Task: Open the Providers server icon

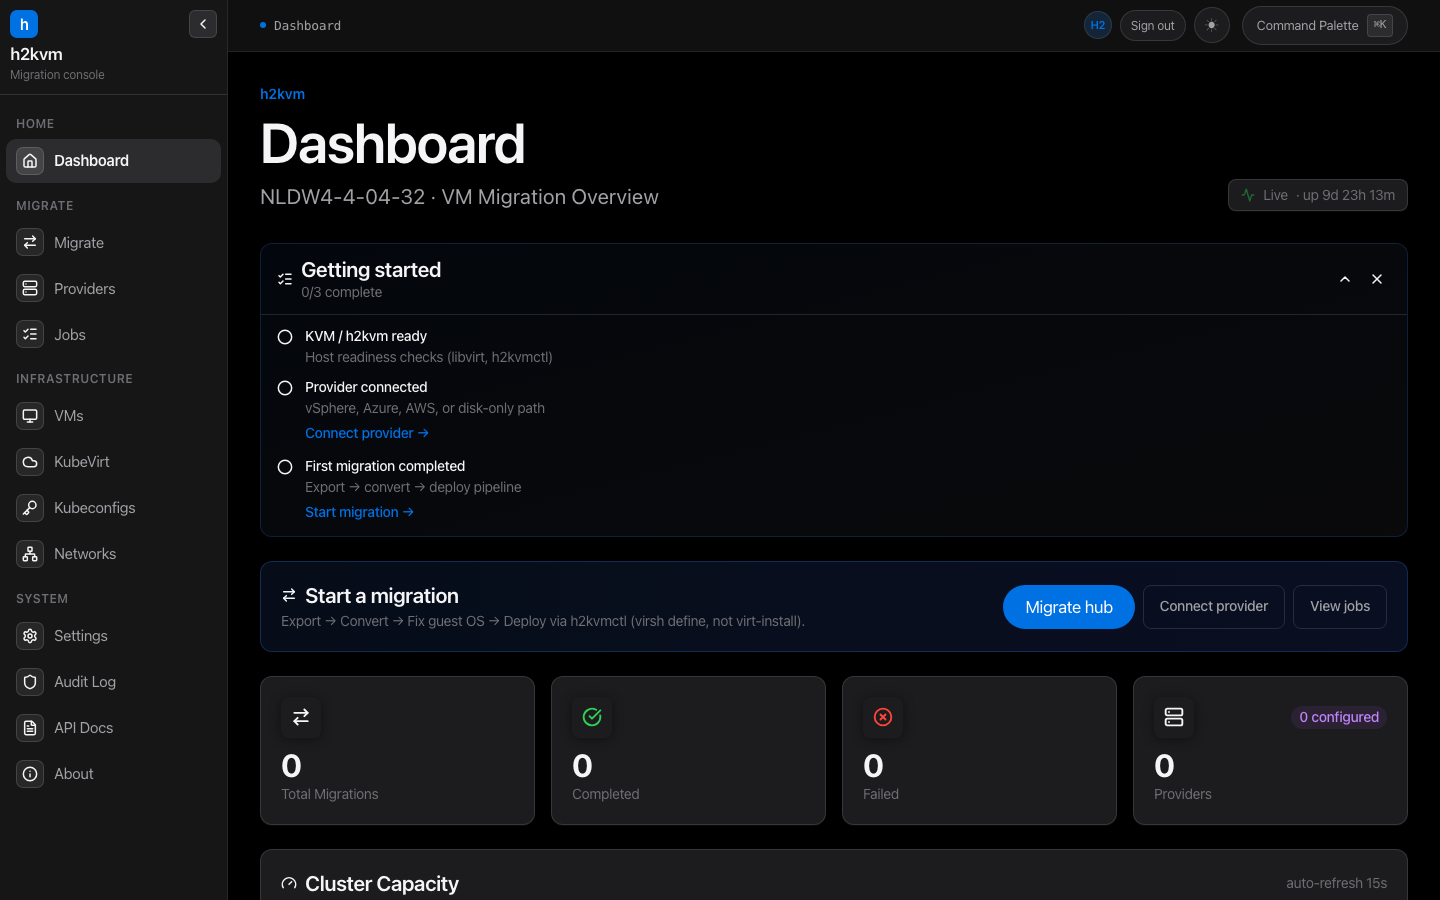Action: (x=30, y=289)
